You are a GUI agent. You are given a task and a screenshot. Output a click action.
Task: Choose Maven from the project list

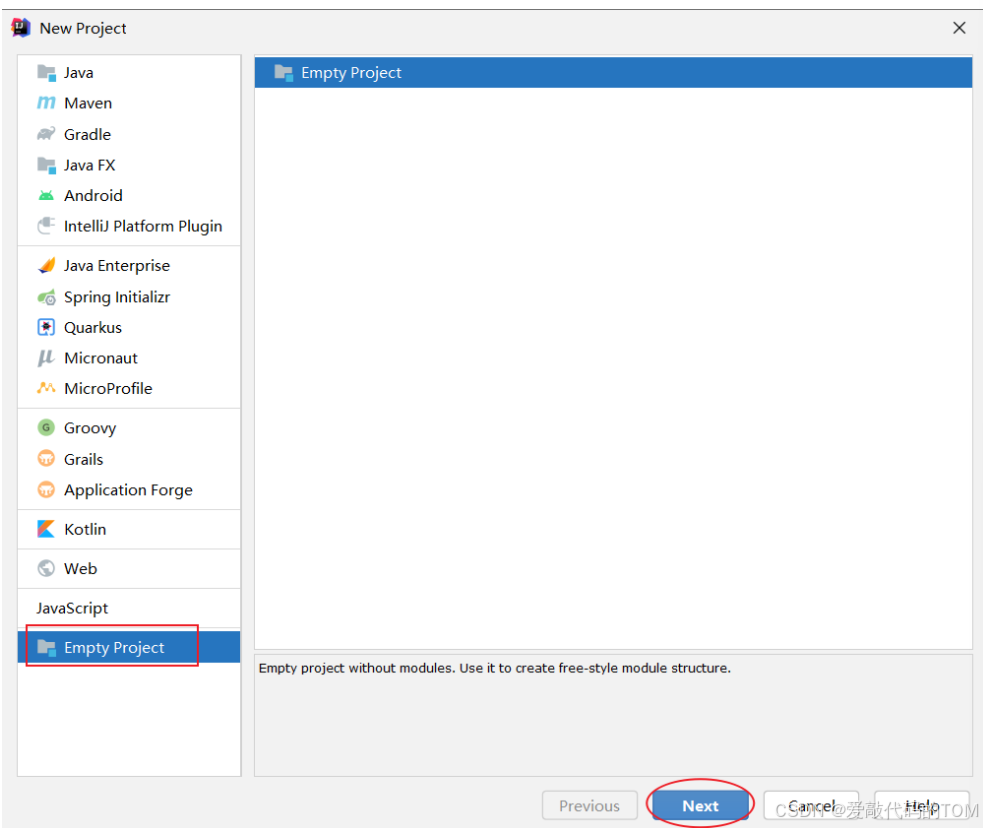(88, 103)
